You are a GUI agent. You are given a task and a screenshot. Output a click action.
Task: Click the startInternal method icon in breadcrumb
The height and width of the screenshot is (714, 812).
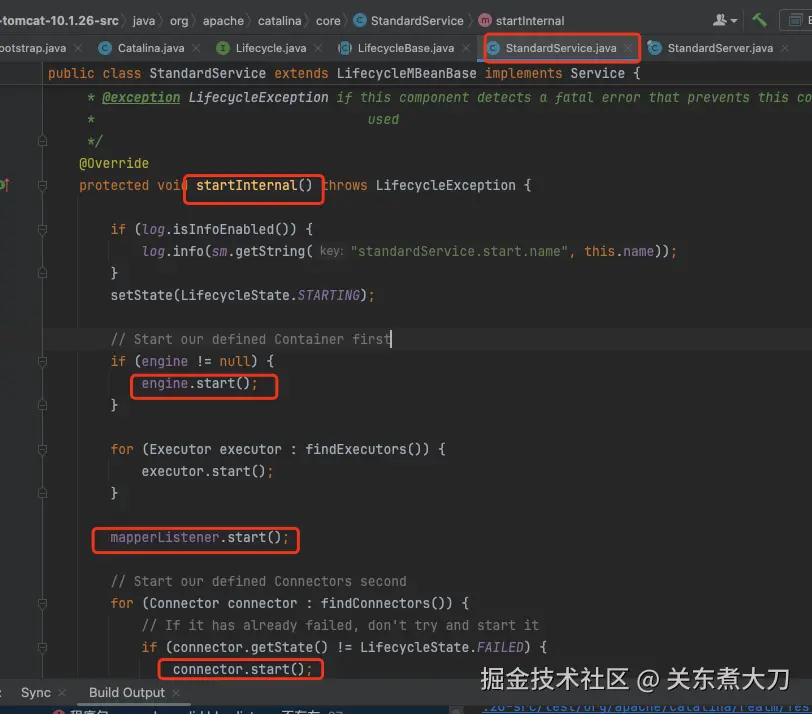[x=485, y=21]
